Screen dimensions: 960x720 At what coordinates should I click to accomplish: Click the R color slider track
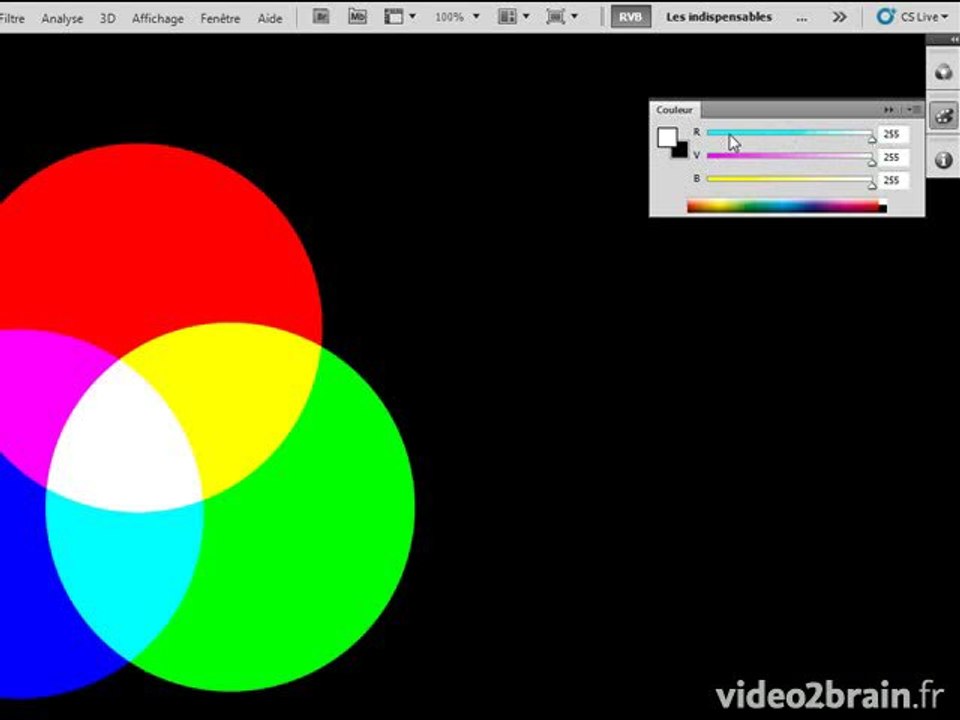coord(790,132)
